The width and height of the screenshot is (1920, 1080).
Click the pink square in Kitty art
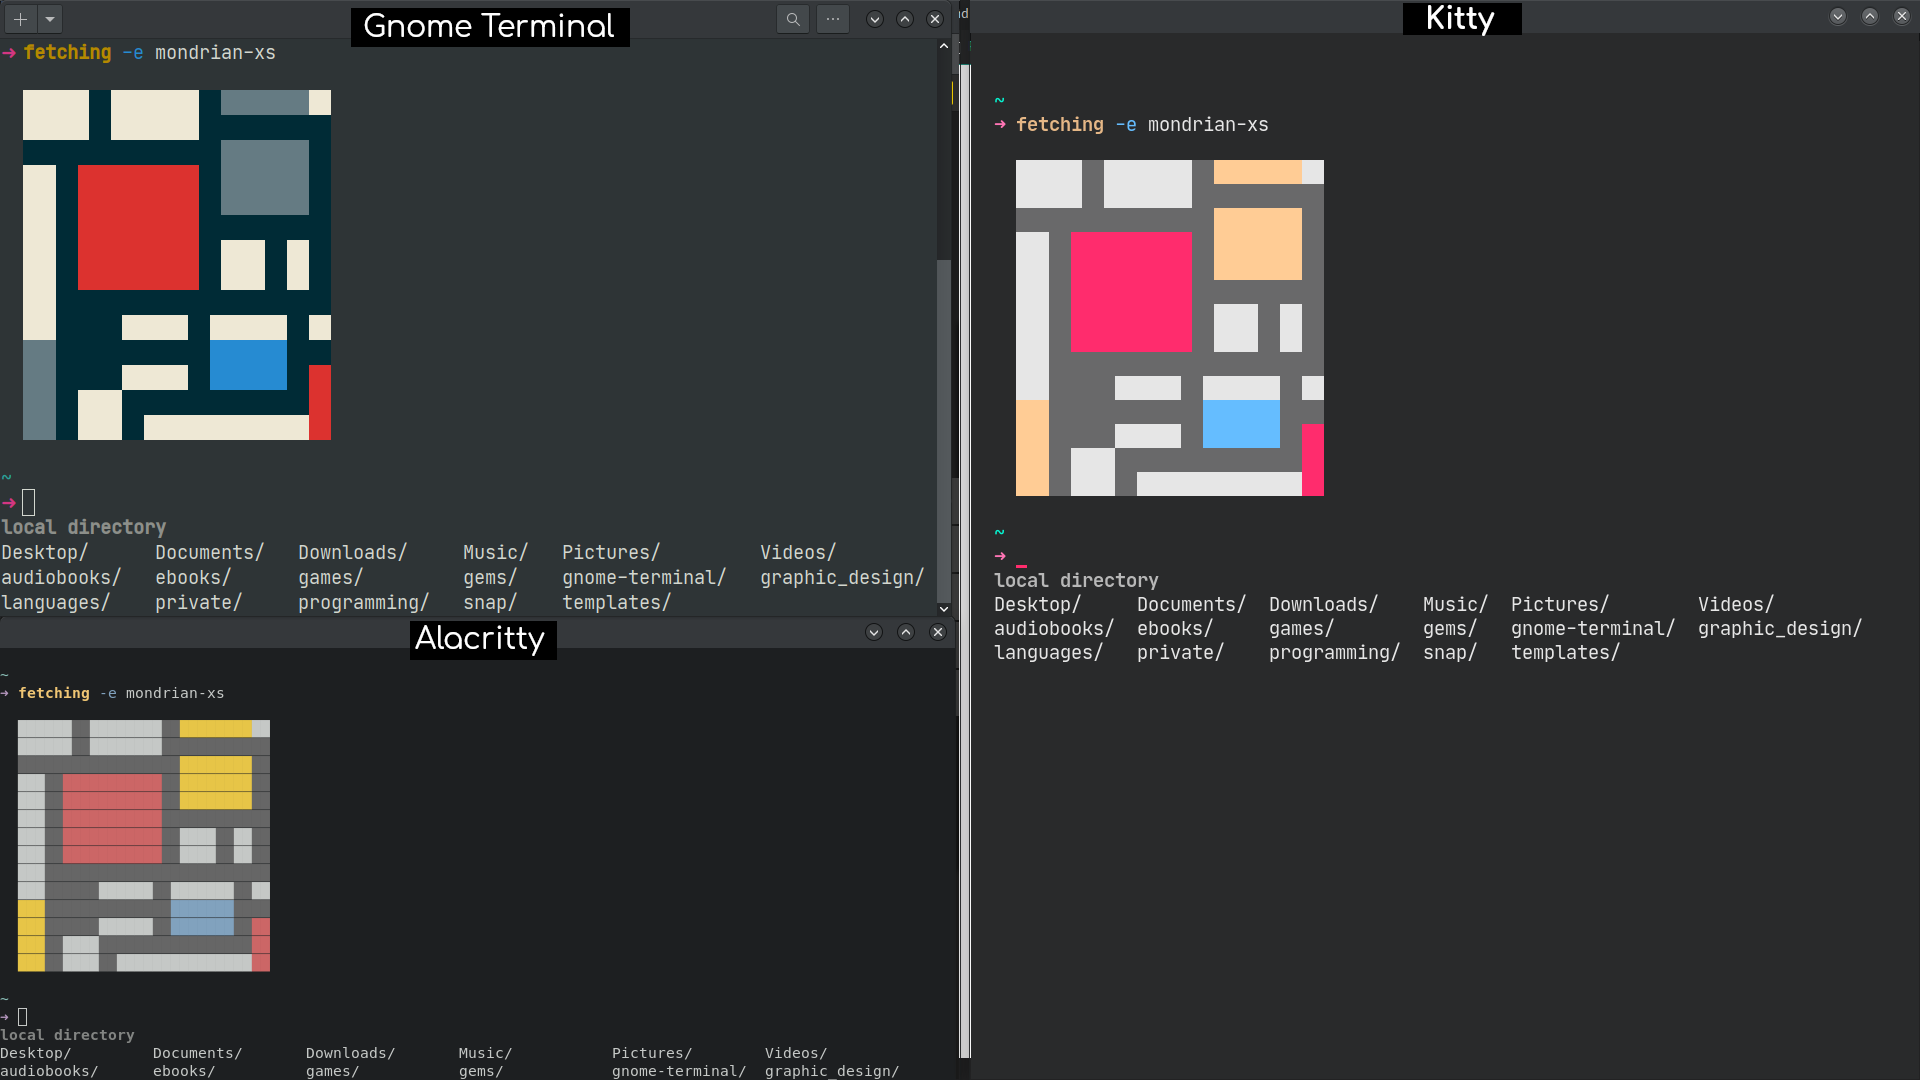1131,291
